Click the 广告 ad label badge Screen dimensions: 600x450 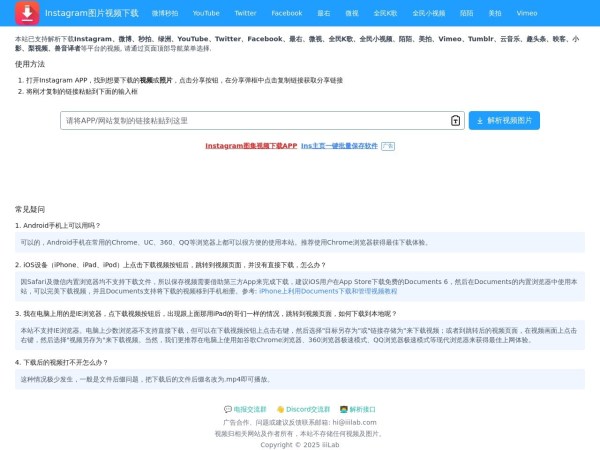(388, 145)
